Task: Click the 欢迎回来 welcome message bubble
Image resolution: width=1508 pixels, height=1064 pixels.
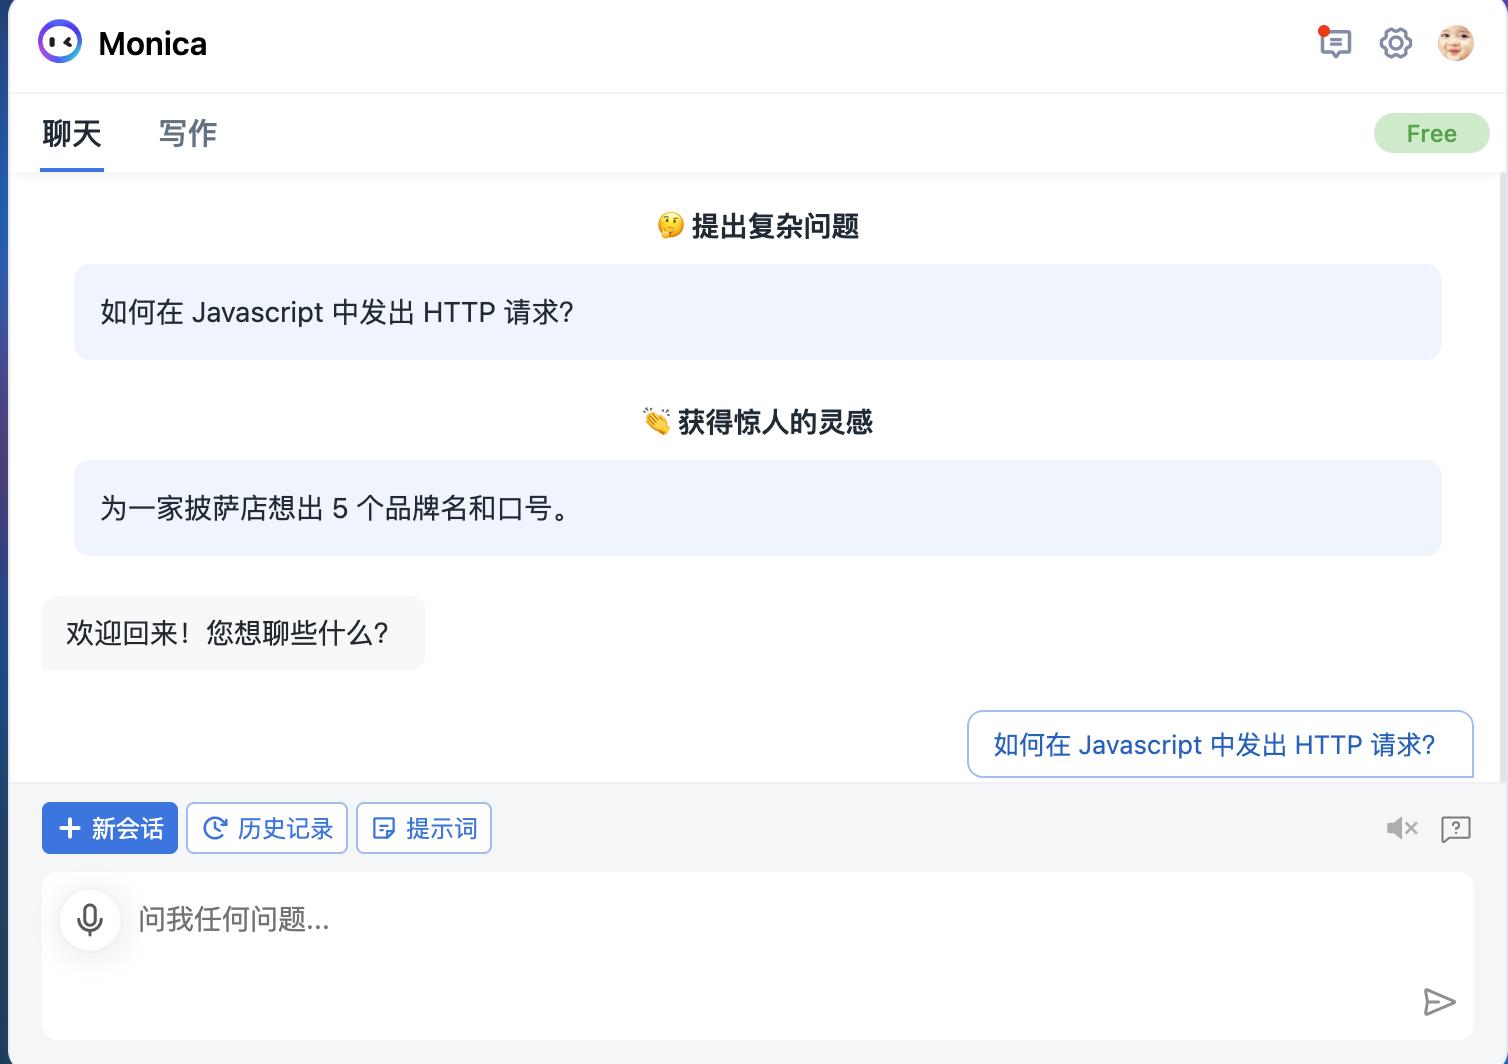Action: (234, 633)
